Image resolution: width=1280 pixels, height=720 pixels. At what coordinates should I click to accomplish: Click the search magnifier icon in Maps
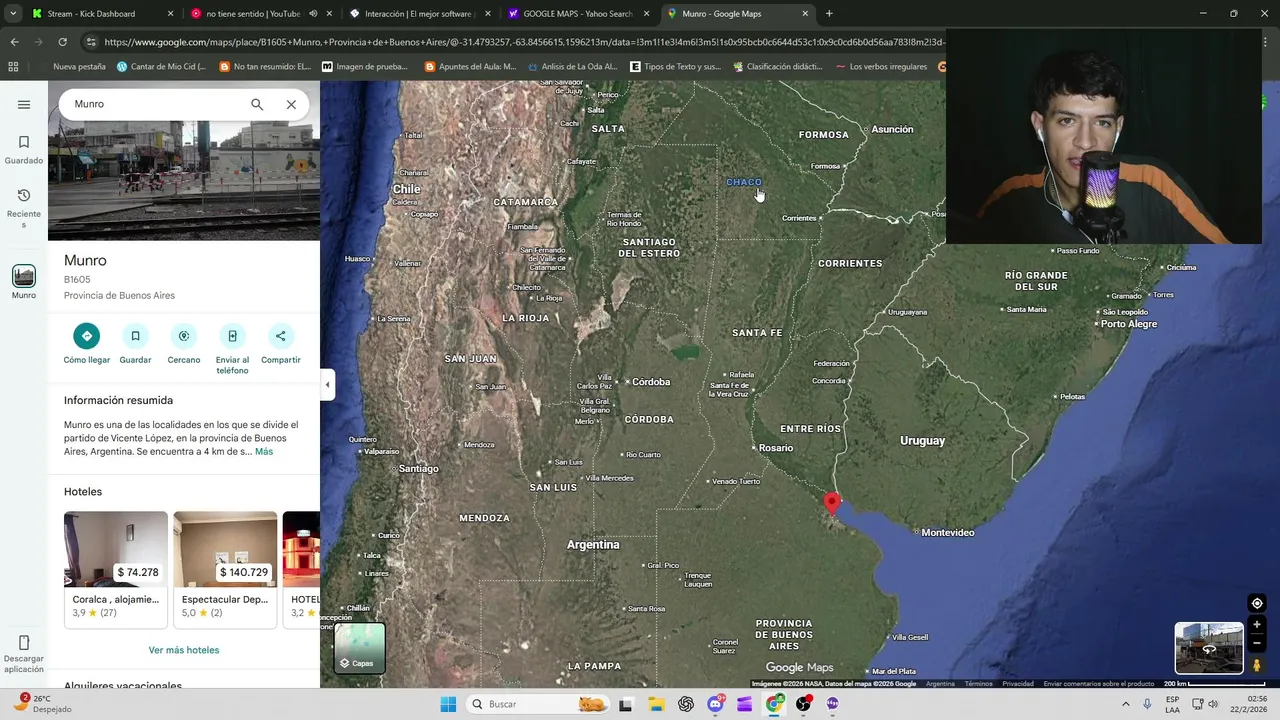(257, 104)
